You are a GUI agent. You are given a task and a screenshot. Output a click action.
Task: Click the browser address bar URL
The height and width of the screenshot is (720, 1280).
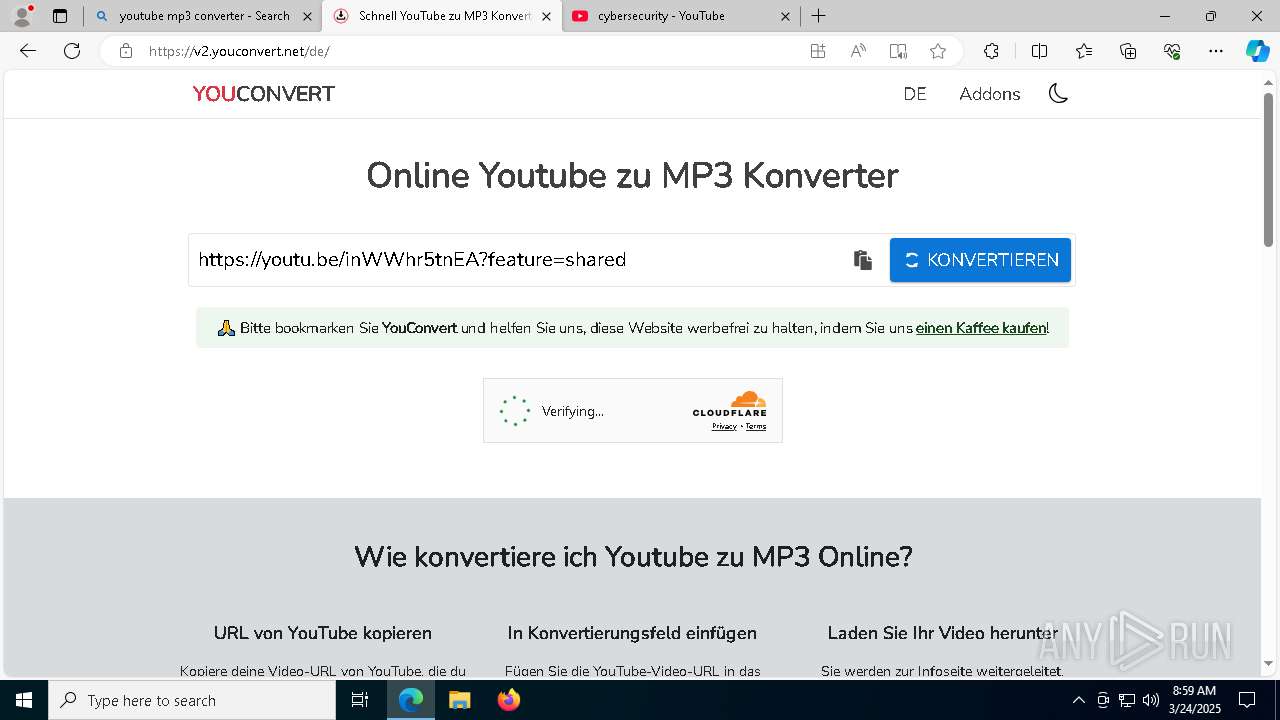tap(239, 51)
